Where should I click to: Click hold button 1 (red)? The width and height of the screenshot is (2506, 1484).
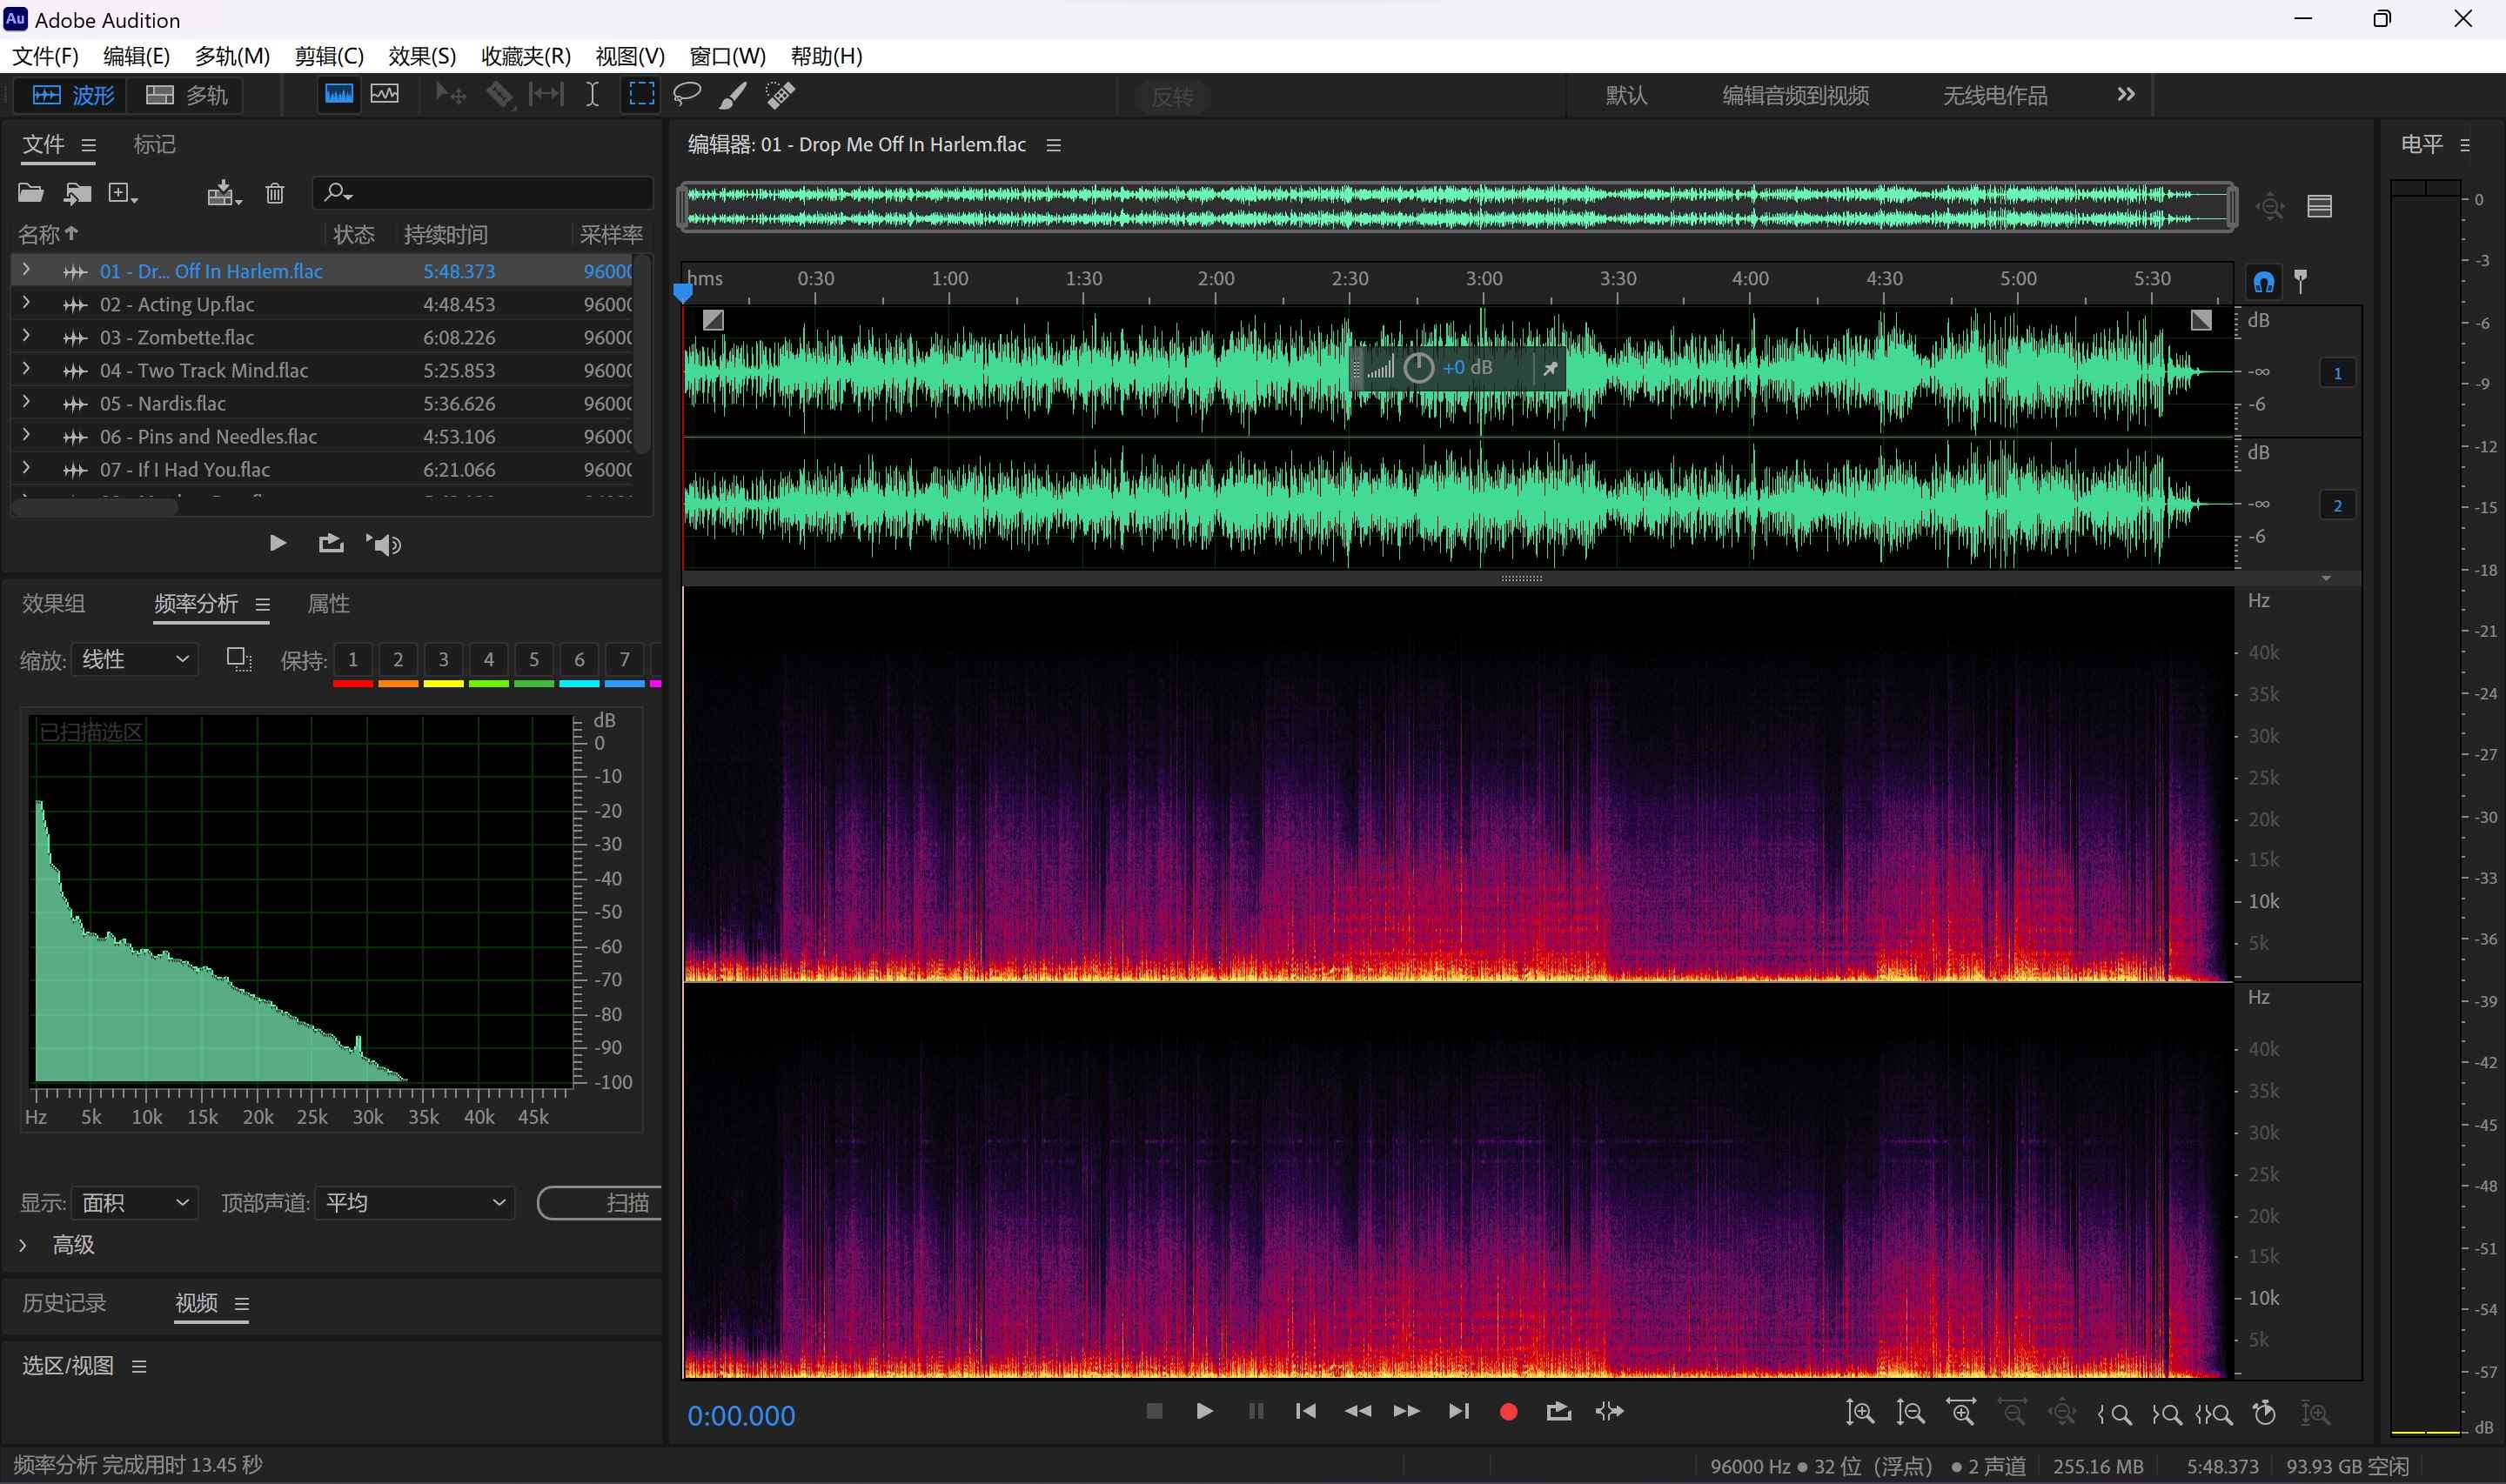click(x=352, y=660)
